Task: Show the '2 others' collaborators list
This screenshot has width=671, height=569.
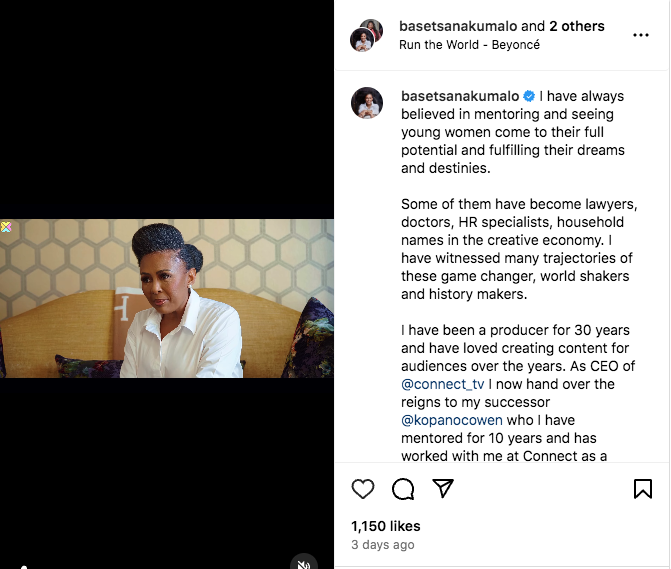Action: pos(577,26)
